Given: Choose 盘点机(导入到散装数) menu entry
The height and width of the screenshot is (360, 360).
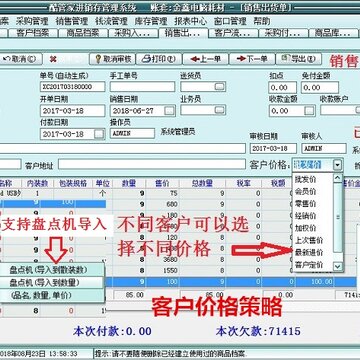Looking at the screenshot, I should tap(53, 269).
